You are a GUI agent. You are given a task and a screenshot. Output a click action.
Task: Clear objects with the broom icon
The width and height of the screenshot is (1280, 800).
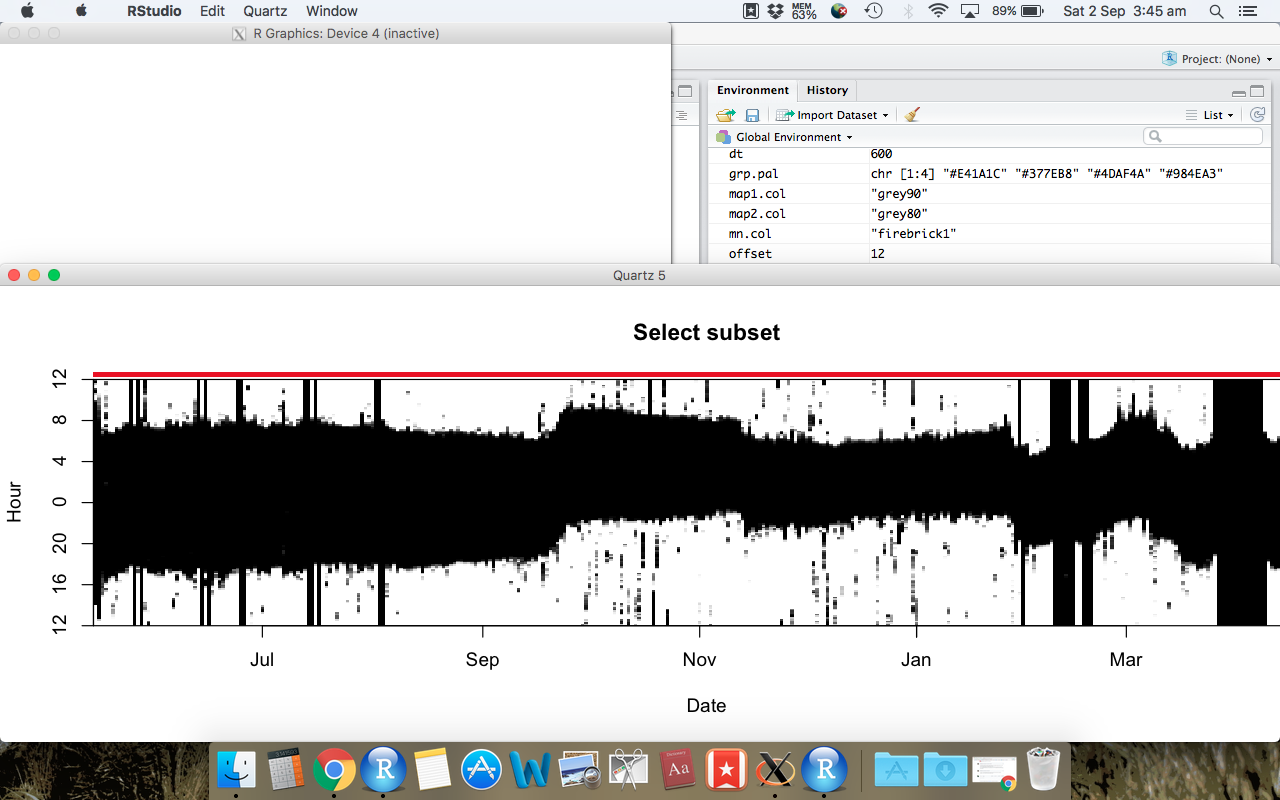911,114
